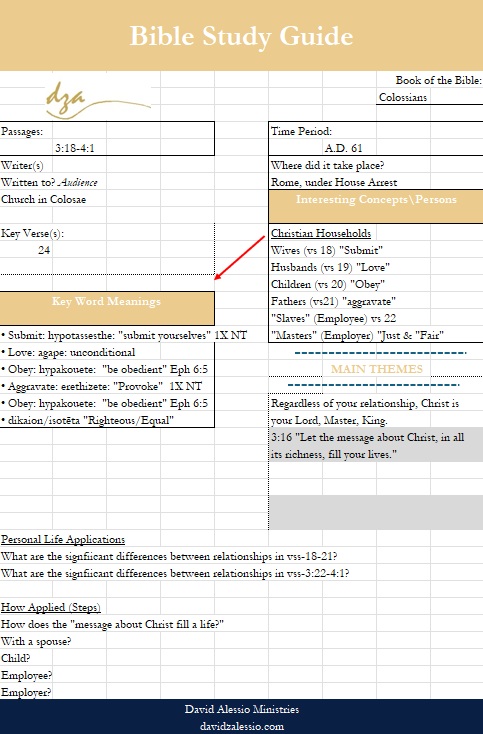Click the 'Time Period:' label
Screen dimensions: 483x734
pos(301,132)
